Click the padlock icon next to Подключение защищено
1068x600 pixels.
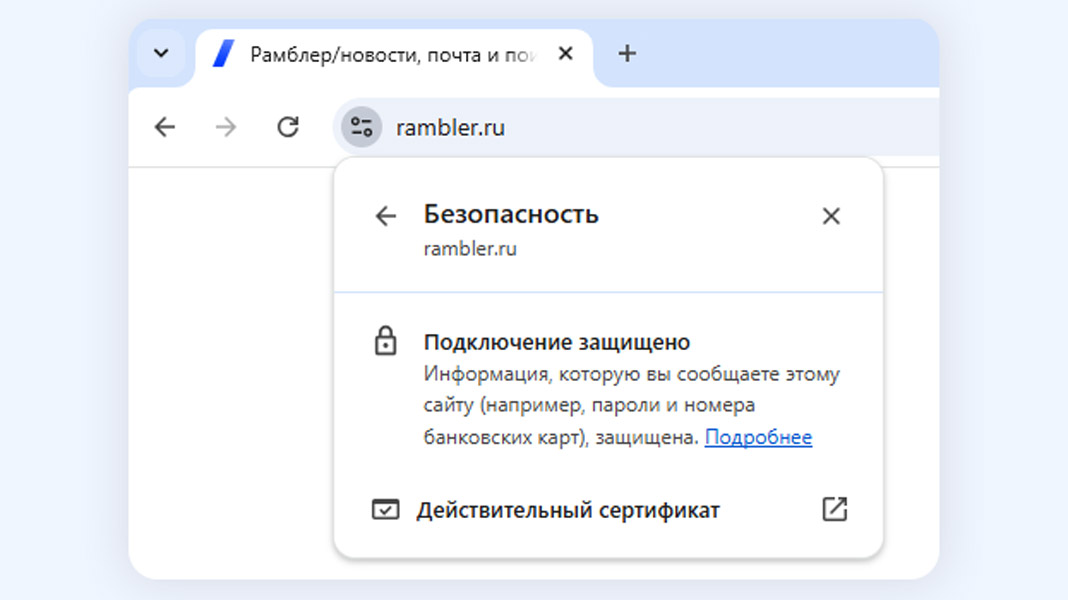385,341
